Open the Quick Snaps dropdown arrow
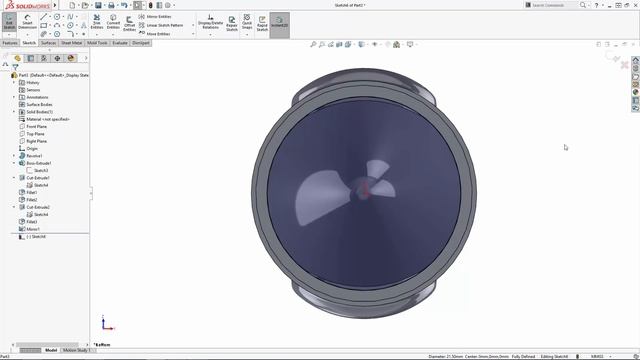This screenshot has height=360, width=640. (247, 35)
